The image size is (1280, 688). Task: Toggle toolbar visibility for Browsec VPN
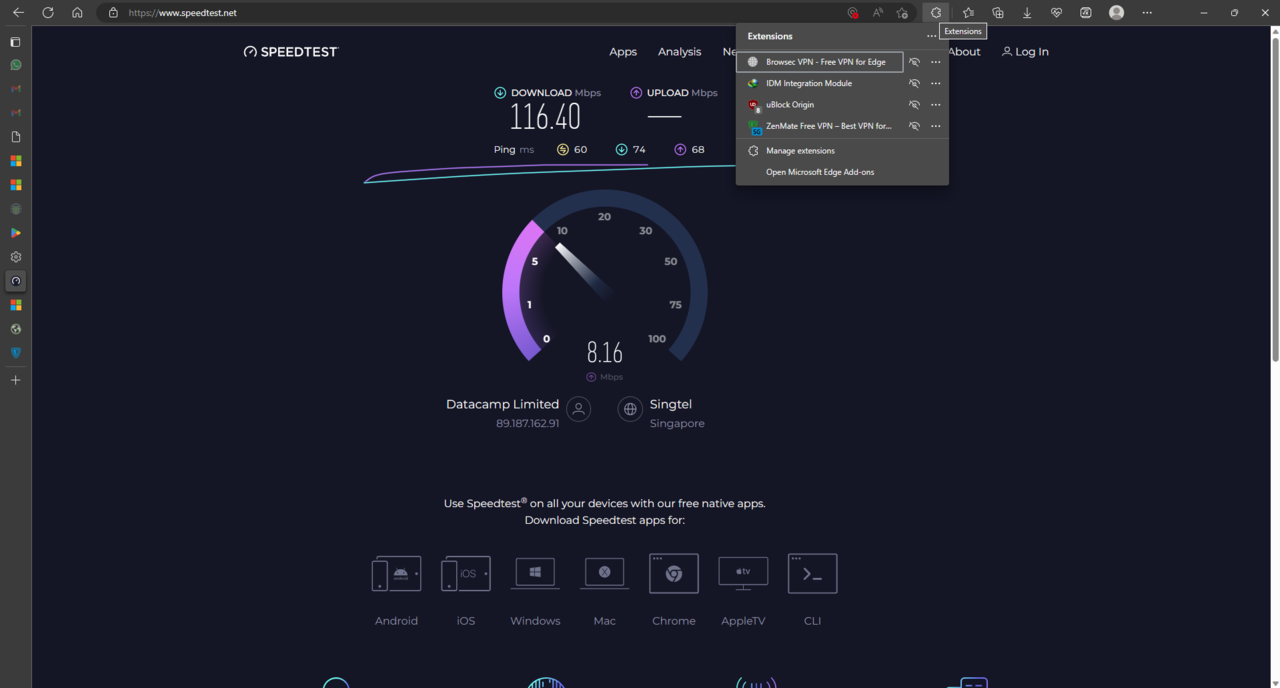(914, 62)
